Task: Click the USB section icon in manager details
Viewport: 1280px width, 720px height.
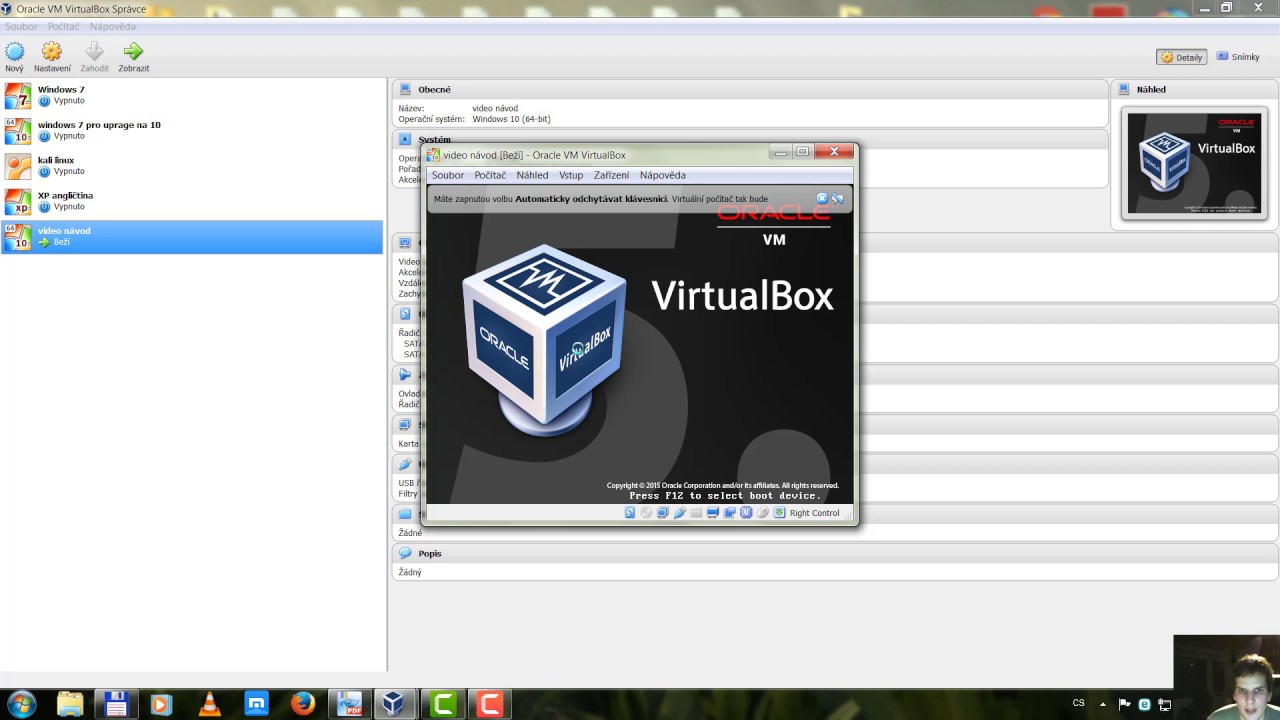Action: (x=405, y=464)
